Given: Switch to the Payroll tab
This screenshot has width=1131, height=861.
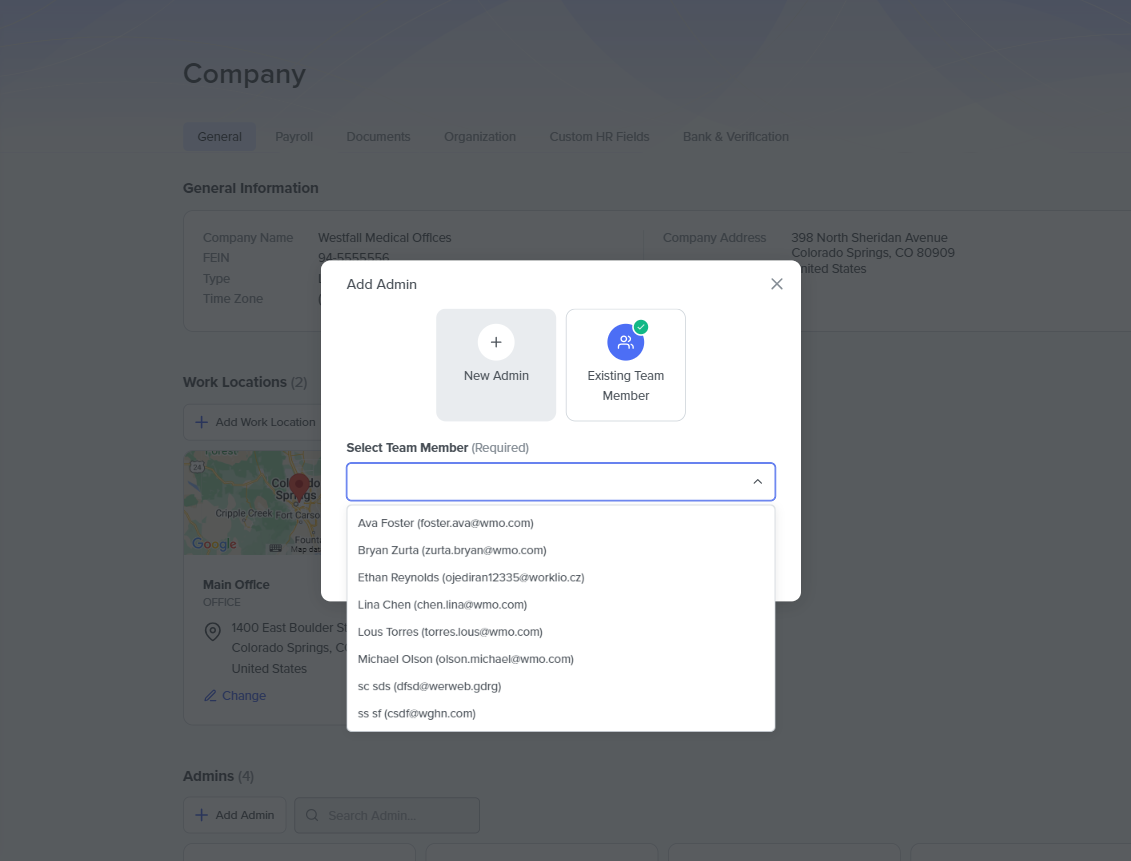Looking at the screenshot, I should [x=294, y=137].
